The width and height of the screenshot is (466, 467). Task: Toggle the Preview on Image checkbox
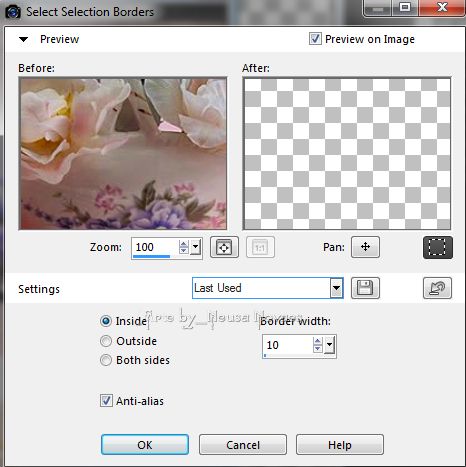click(315, 39)
